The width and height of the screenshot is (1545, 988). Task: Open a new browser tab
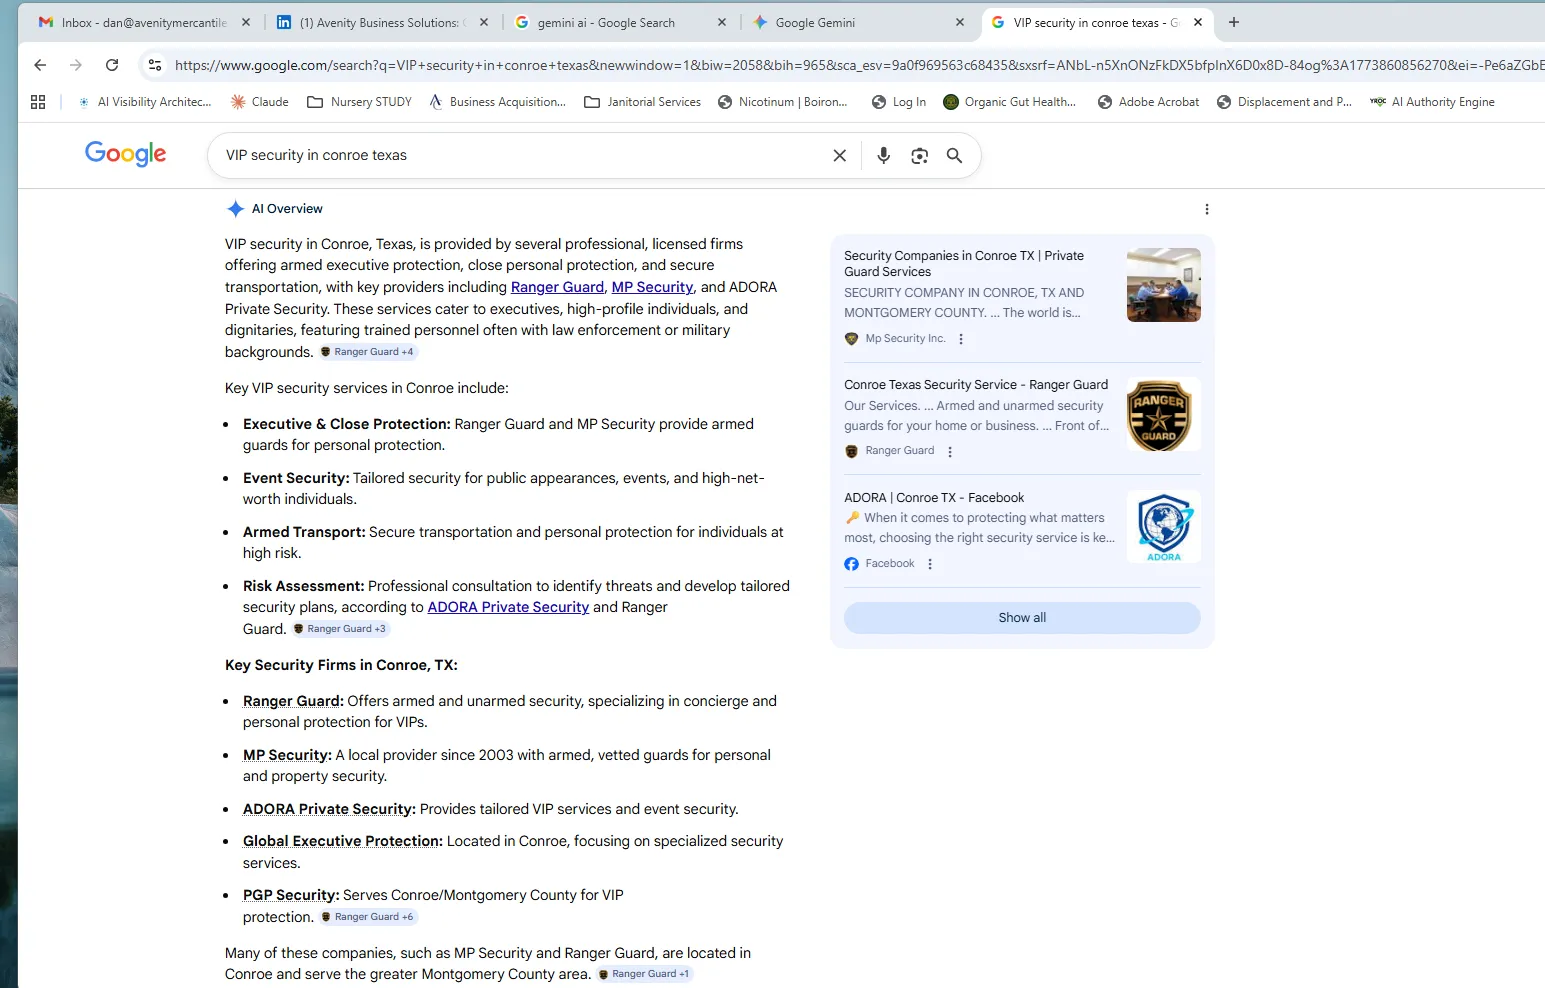(x=1234, y=22)
